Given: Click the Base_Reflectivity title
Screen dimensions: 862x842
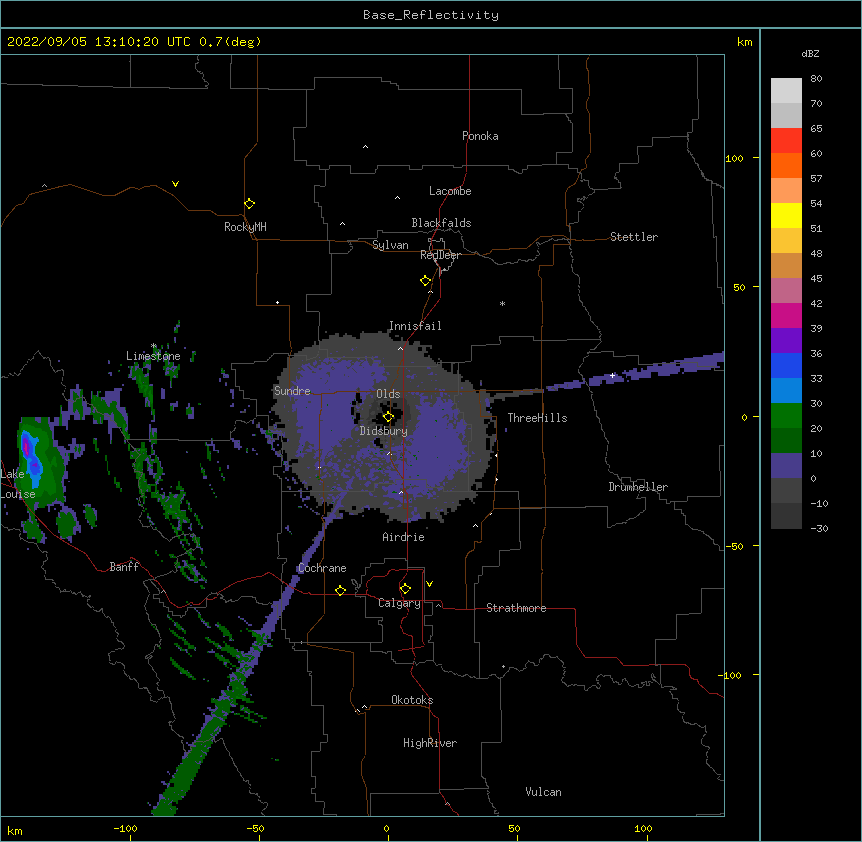Looking at the screenshot, I should point(430,15).
